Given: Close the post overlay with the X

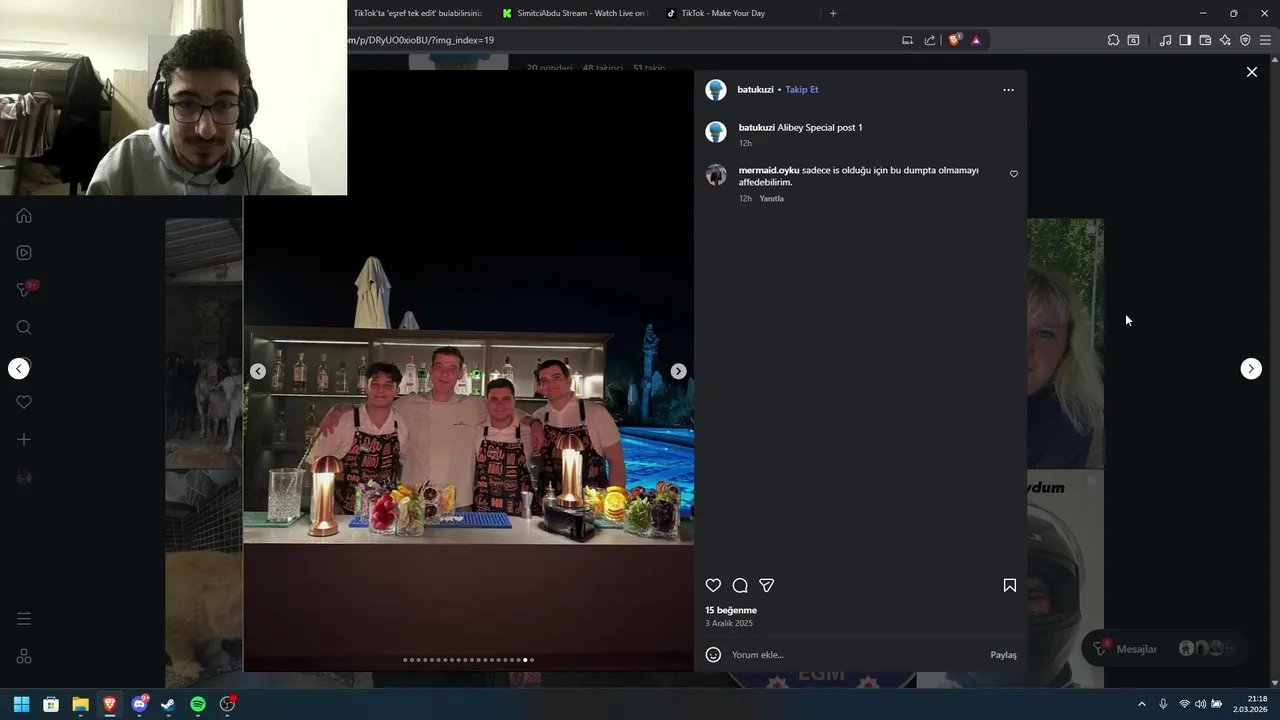Looking at the screenshot, I should point(1251,72).
